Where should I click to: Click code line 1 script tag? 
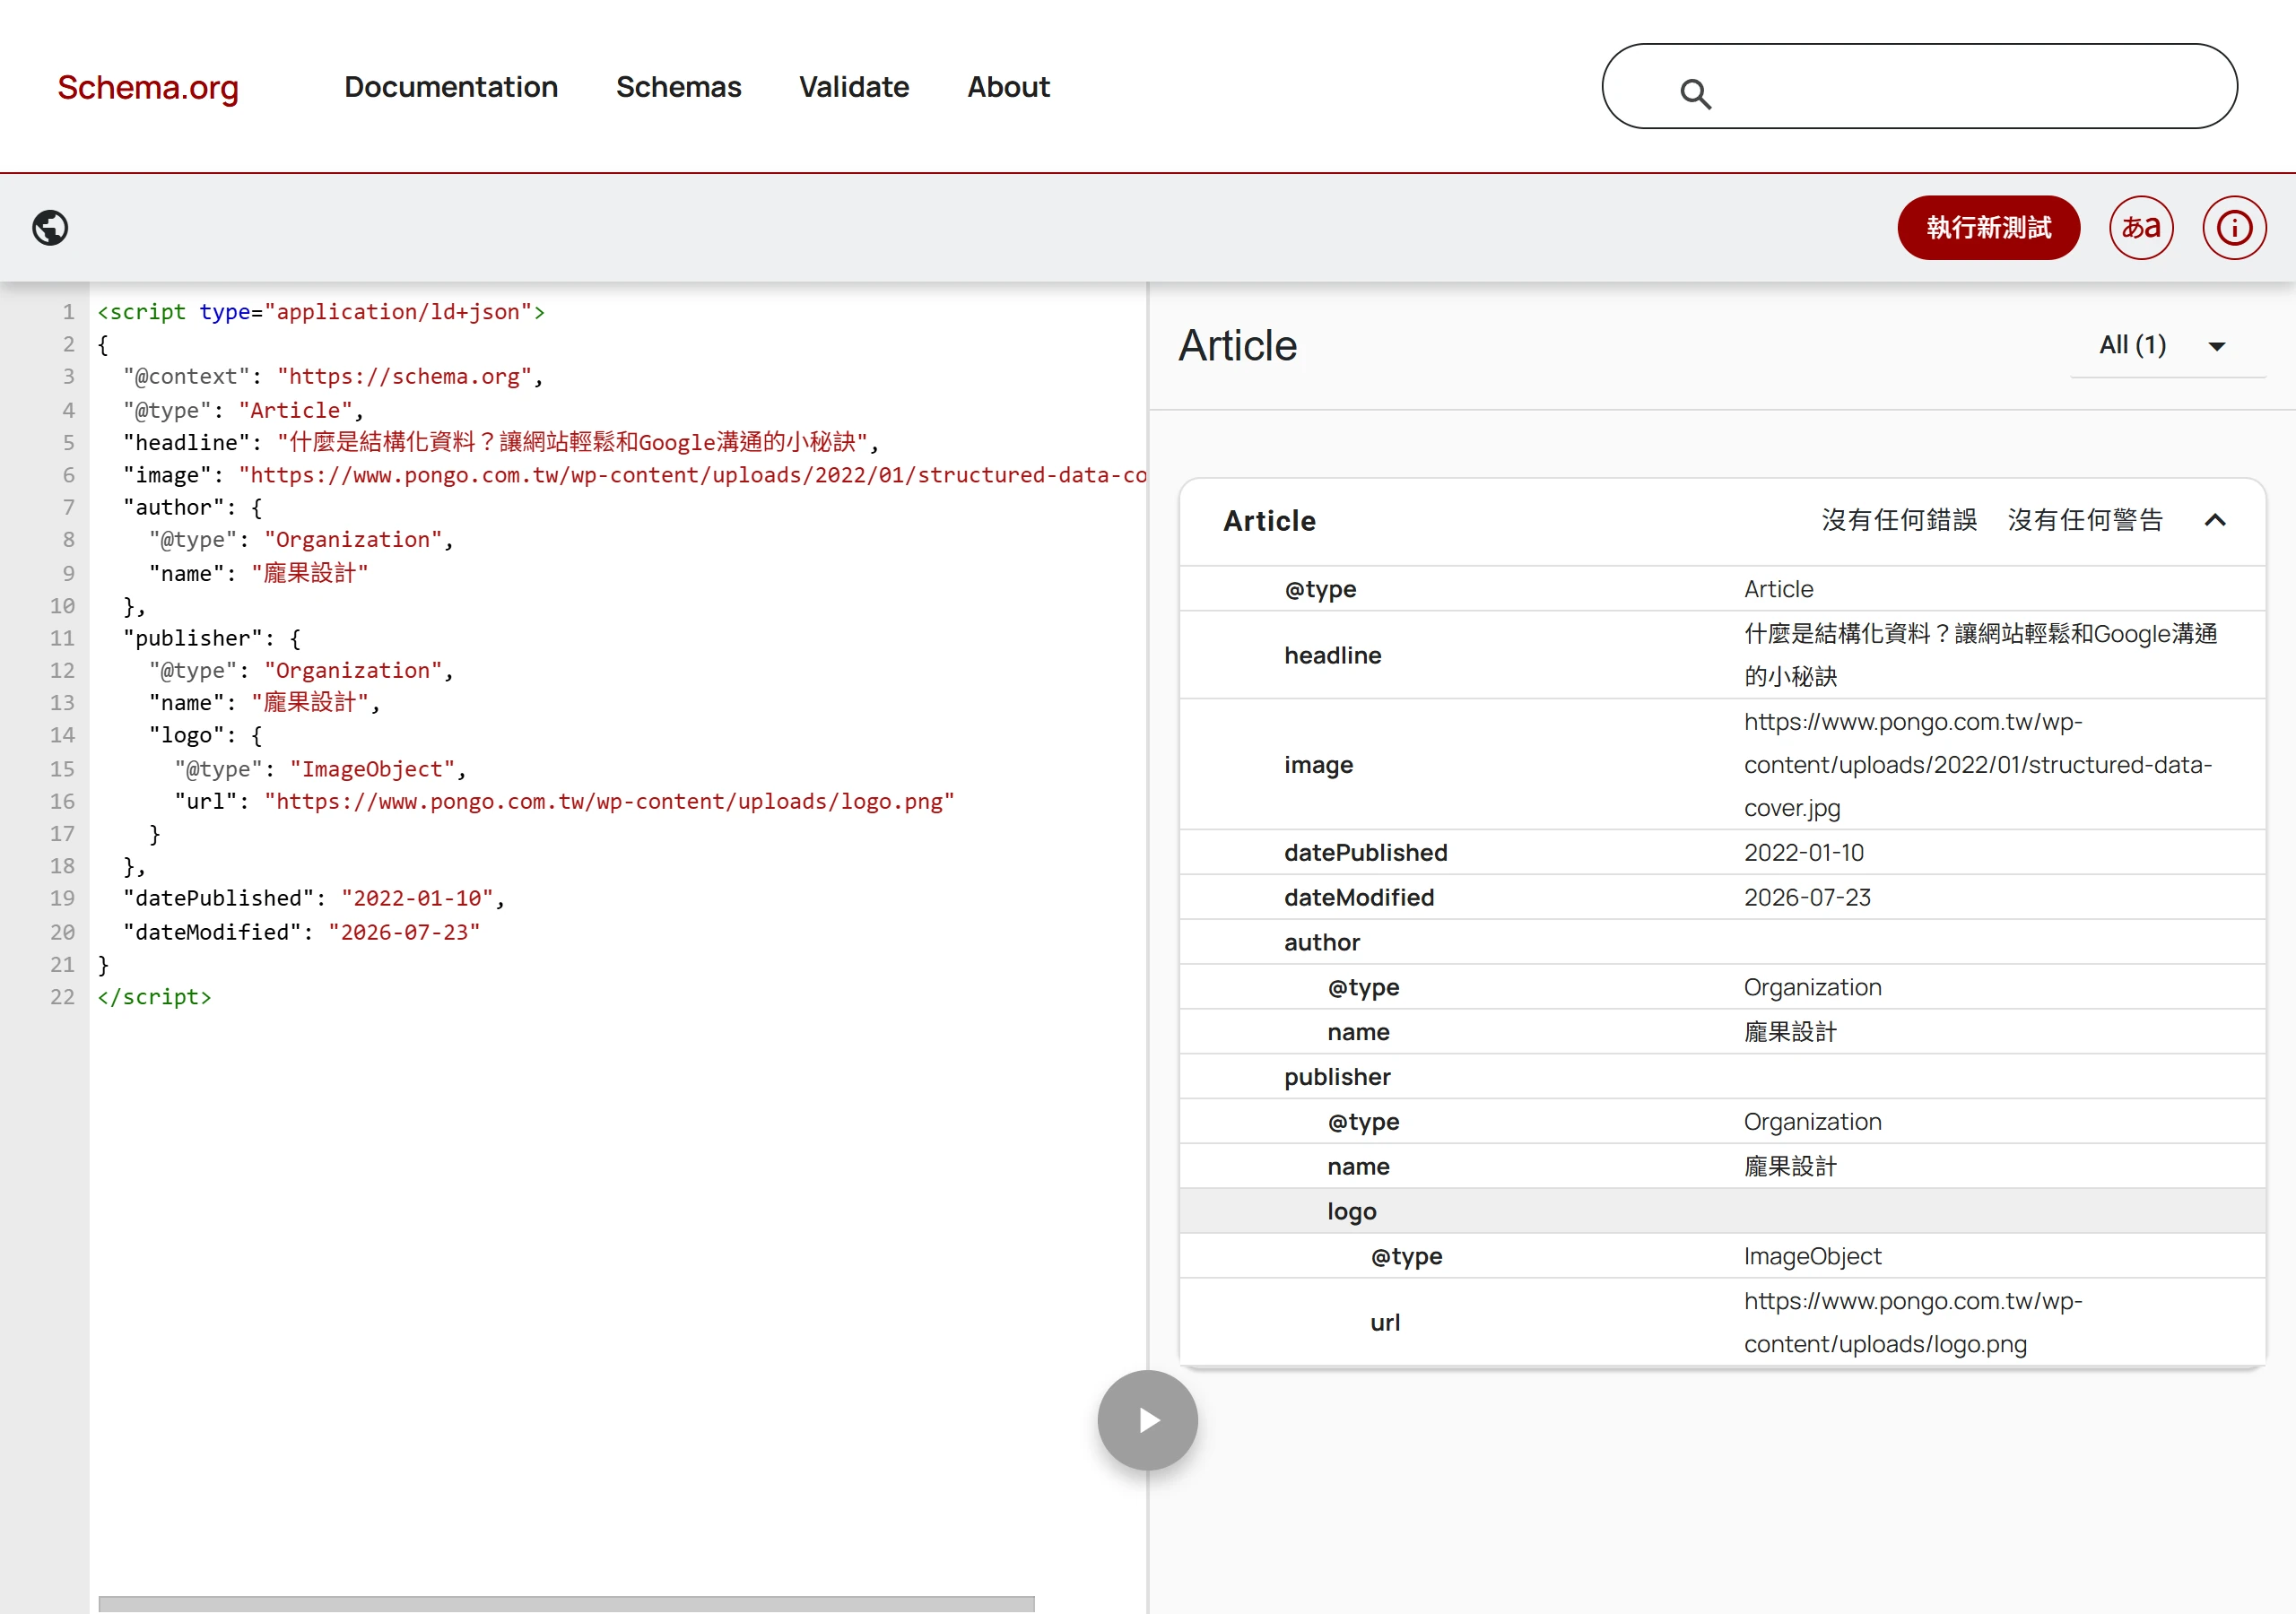[x=321, y=312]
